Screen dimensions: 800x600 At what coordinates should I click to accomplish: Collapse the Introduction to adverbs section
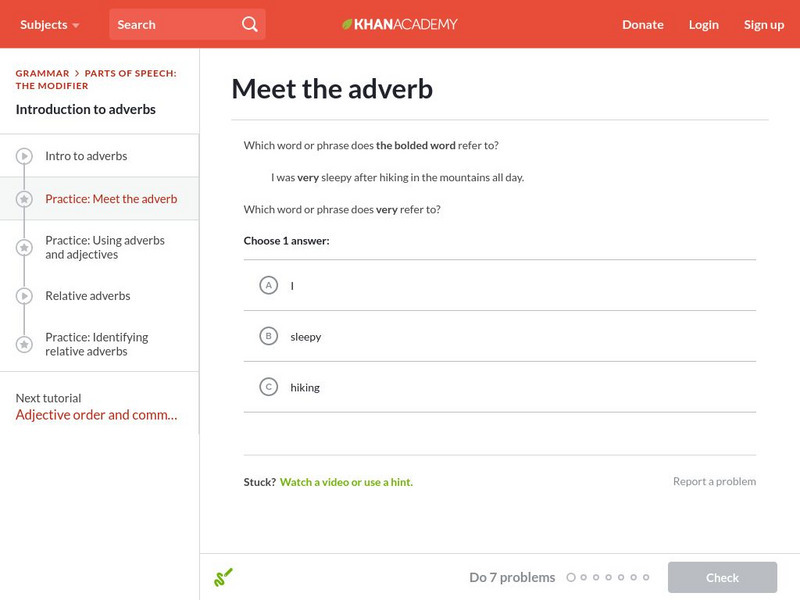[88, 109]
